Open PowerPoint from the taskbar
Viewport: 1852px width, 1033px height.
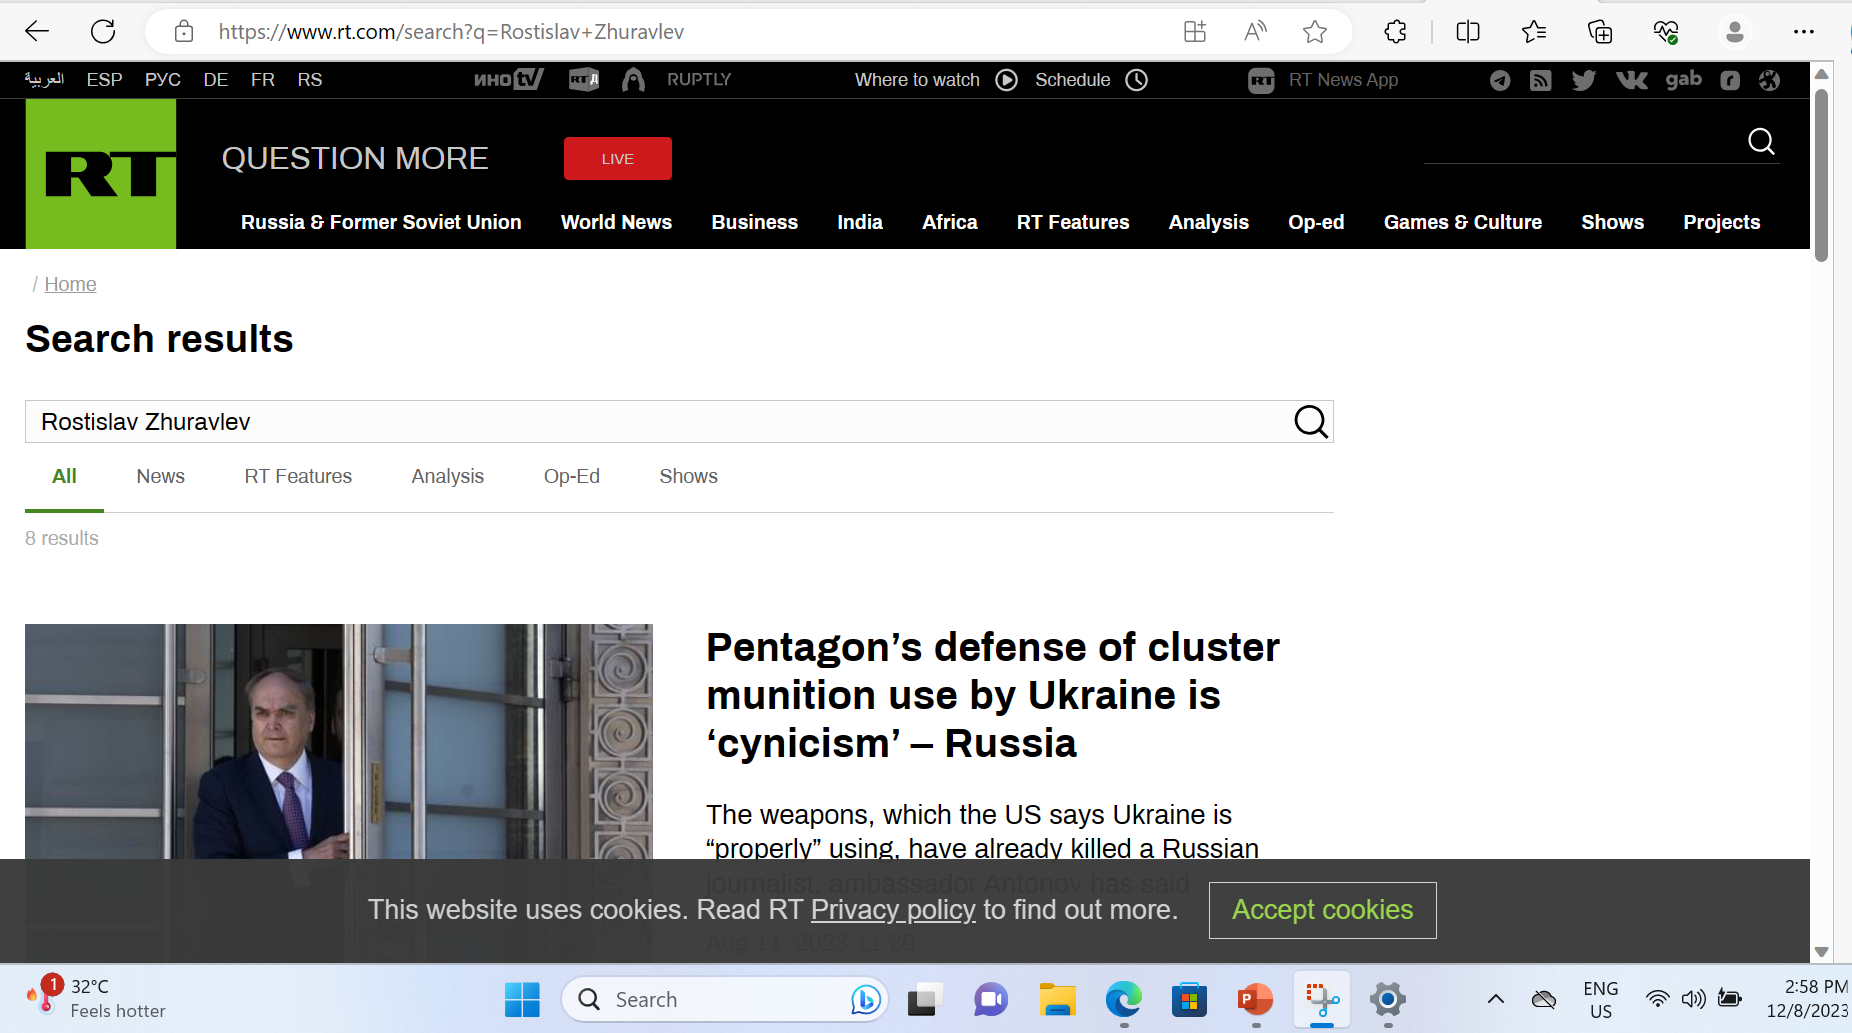click(1255, 999)
